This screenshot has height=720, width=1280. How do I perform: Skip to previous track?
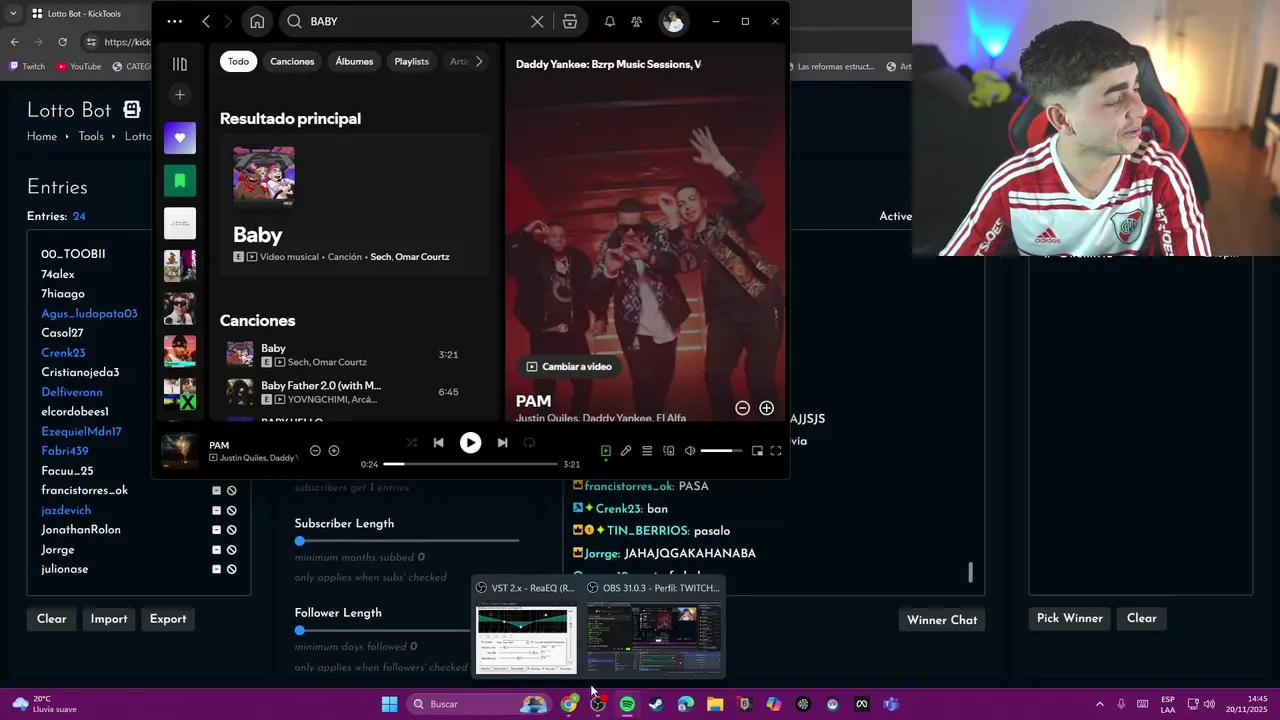pyautogui.click(x=438, y=443)
